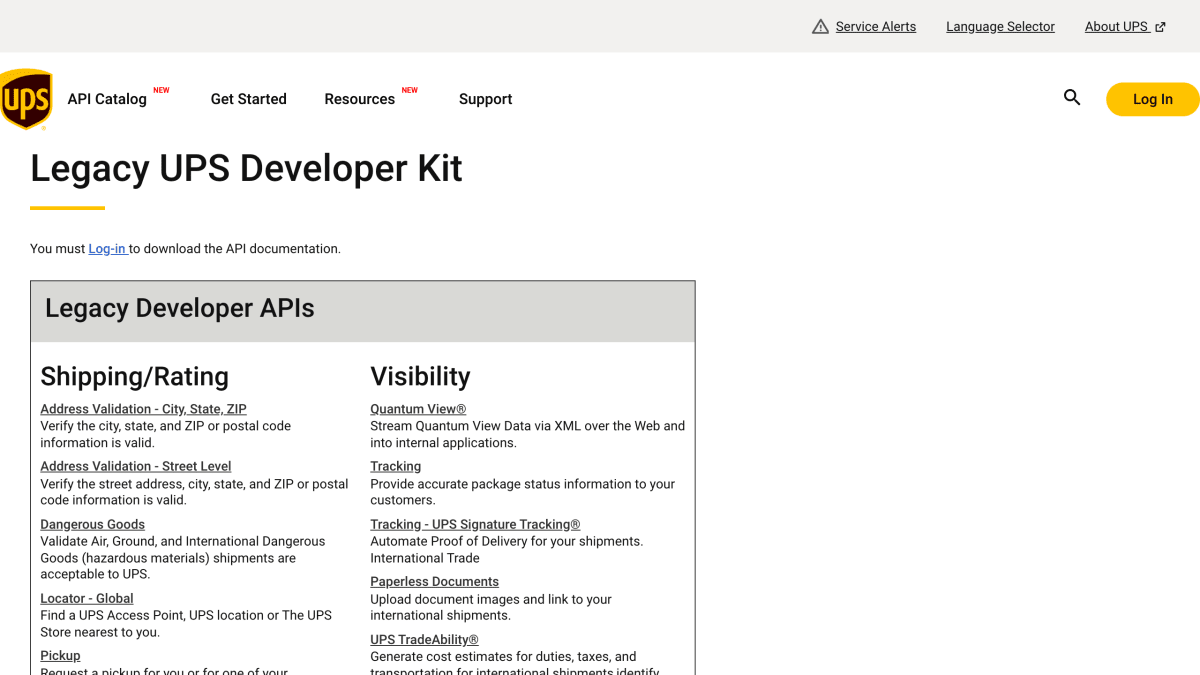Screen dimensions: 1200x675
Task: Open the About UPS link
Action: [1116, 27]
